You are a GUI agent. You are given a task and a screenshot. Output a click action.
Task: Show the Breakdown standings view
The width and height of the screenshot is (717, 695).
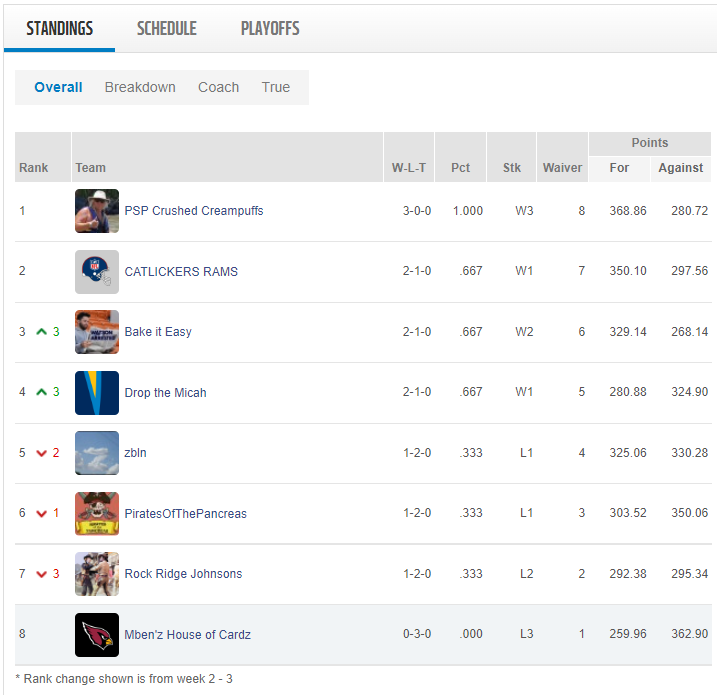pos(140,87)
